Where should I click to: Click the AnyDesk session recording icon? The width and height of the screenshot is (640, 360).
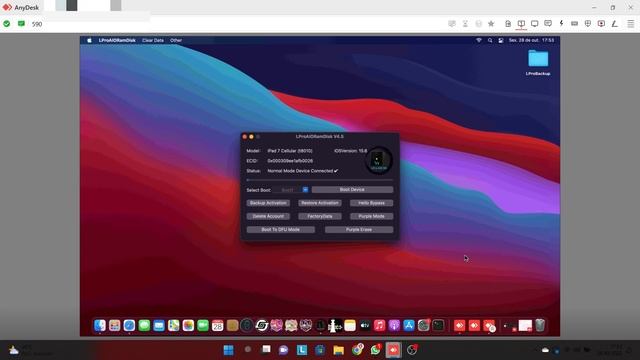pyautogui.click(x=601, y=24)
